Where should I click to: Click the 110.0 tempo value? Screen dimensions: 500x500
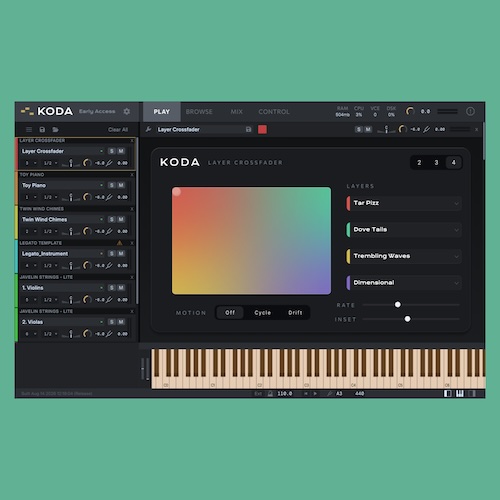coord(285,394)
